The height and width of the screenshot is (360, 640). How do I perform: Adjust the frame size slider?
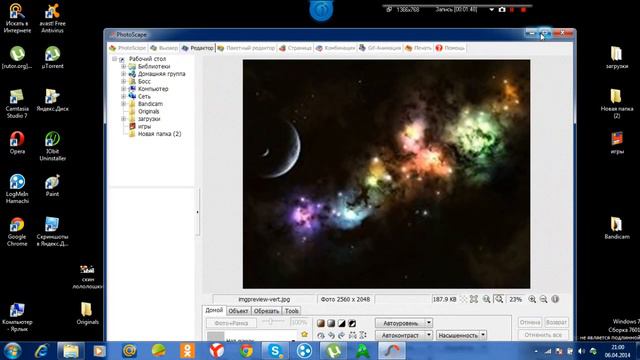point(273,322)
